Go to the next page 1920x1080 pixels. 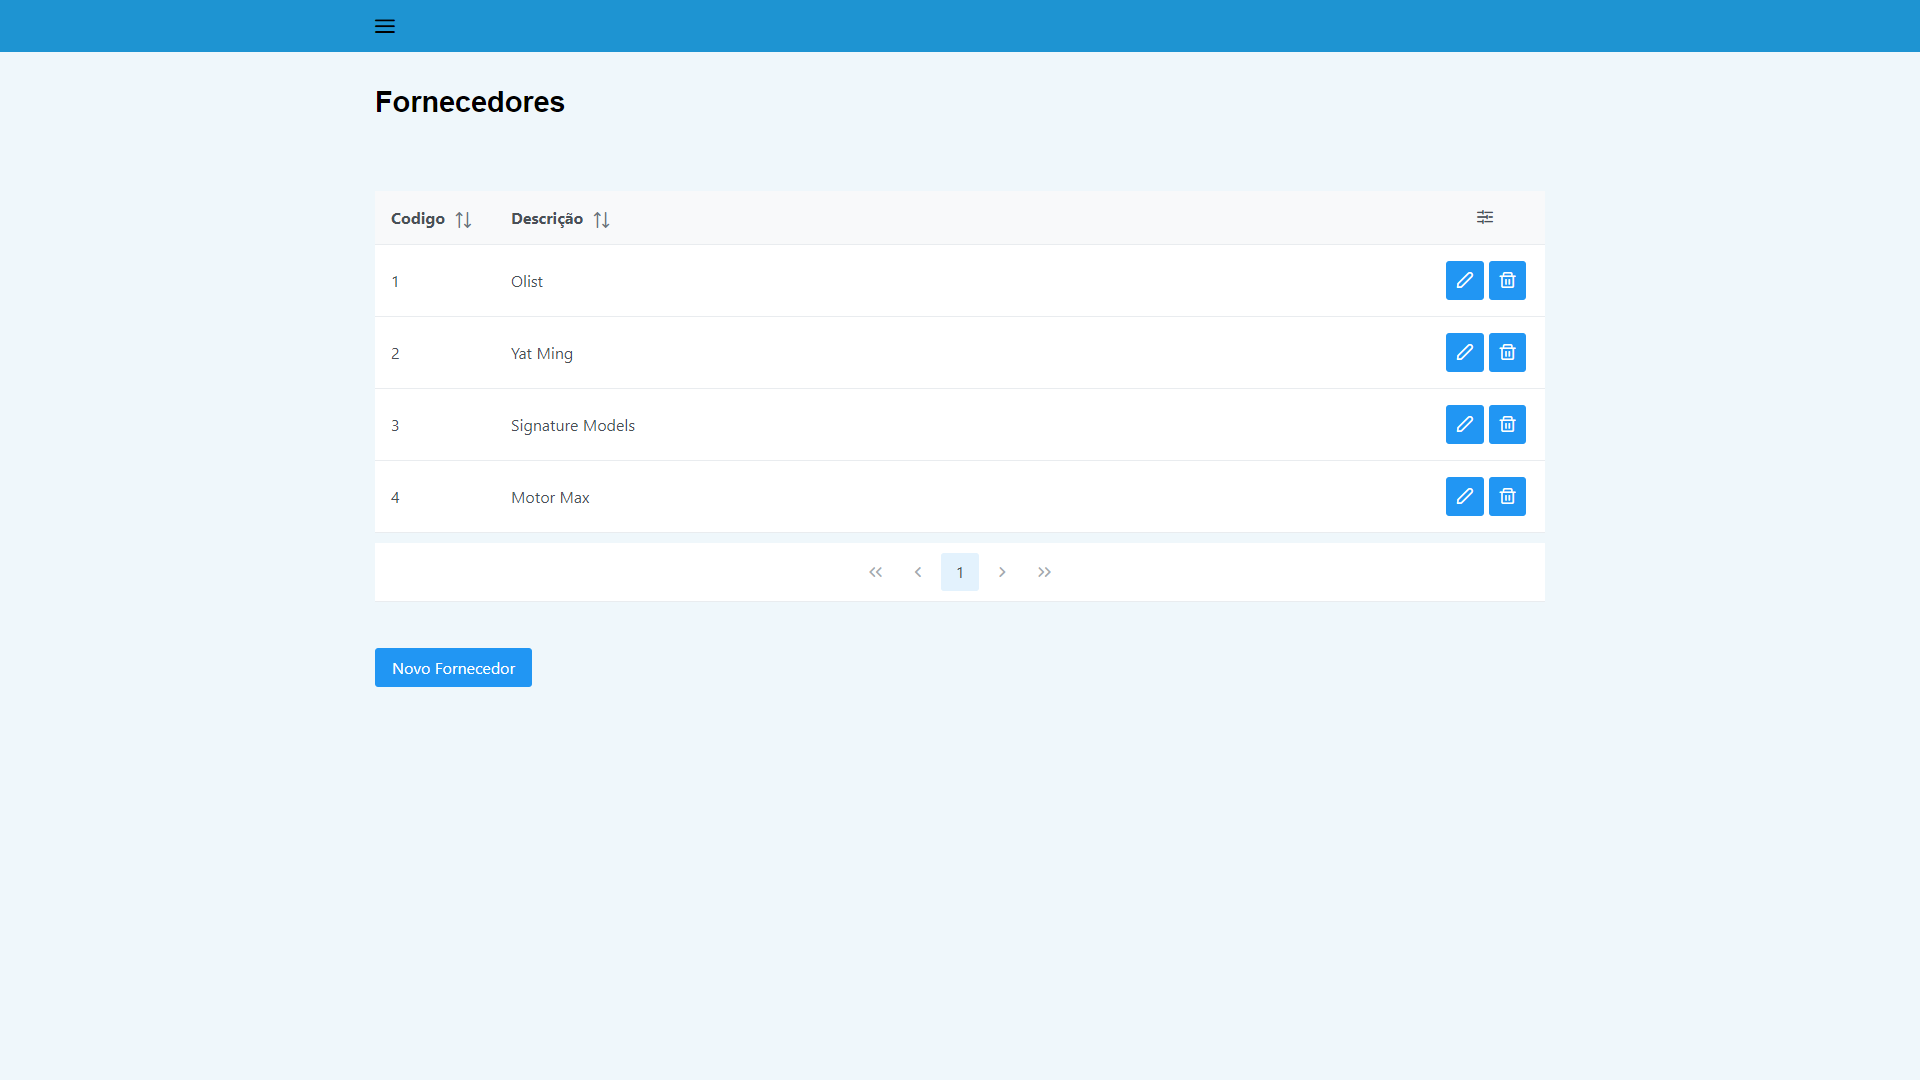pyautogui.click(x=1002, y=572)
